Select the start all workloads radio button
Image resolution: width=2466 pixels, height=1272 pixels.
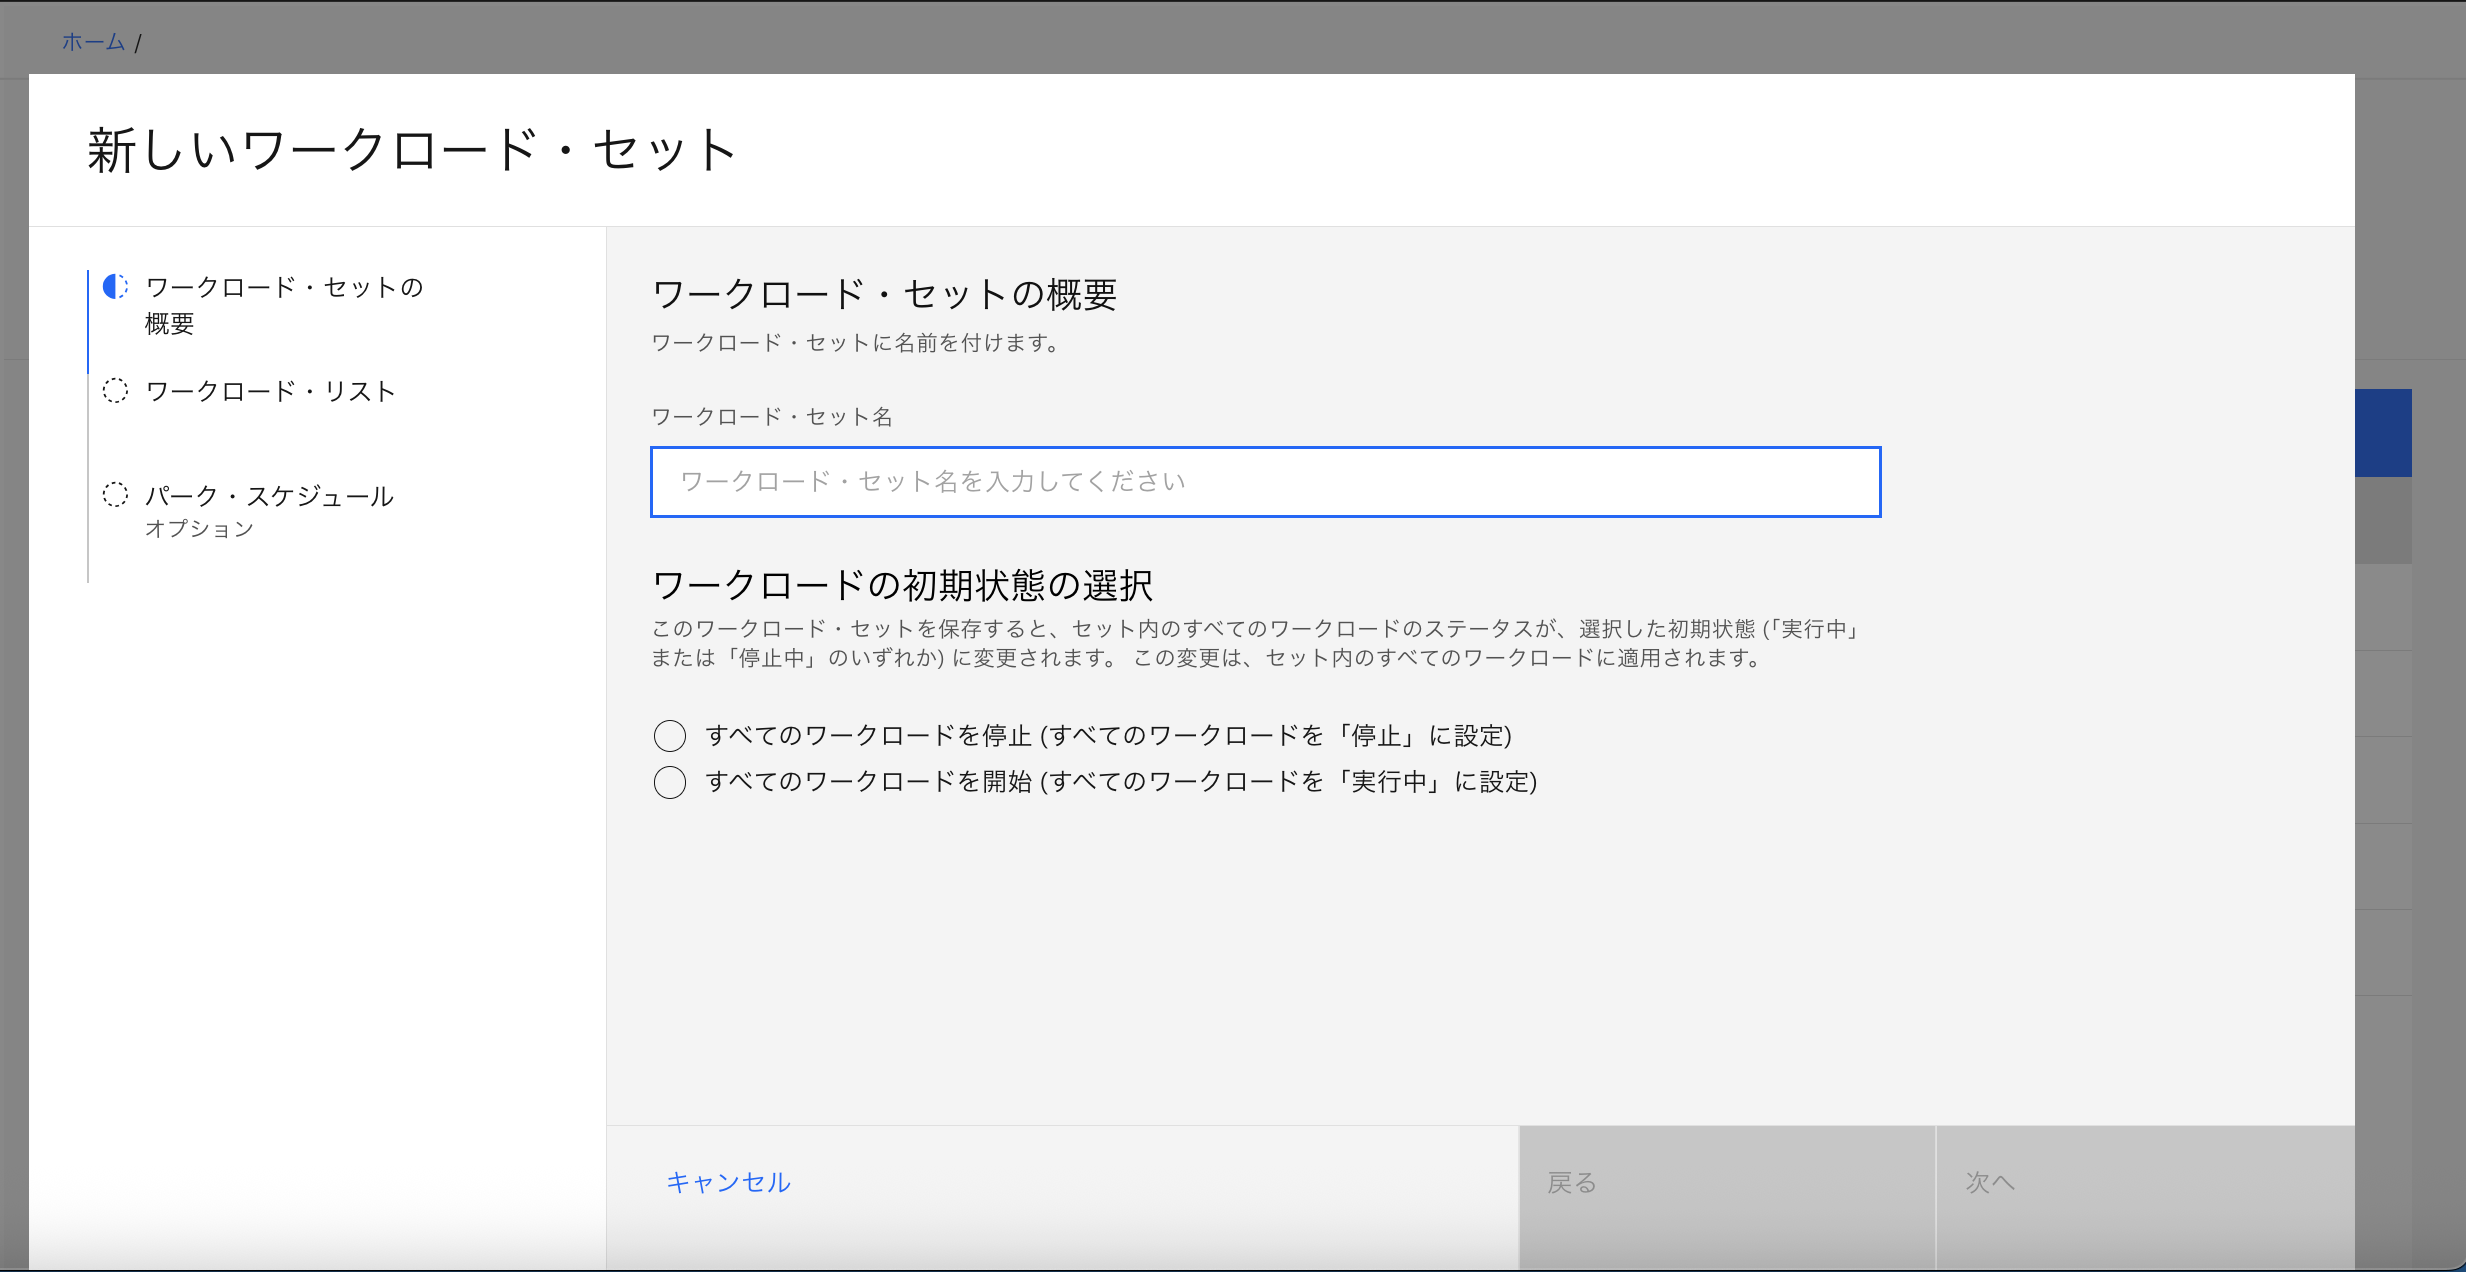pos(670,782)
